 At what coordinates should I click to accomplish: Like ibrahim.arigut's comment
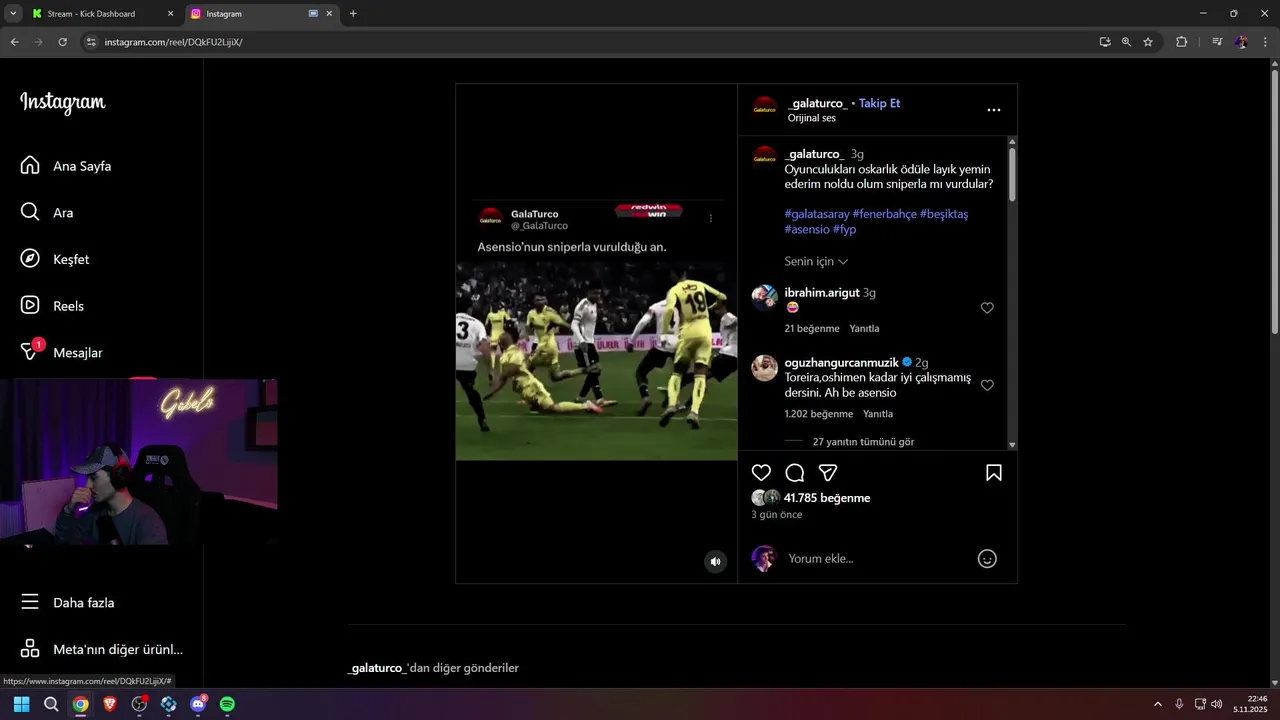987,308
